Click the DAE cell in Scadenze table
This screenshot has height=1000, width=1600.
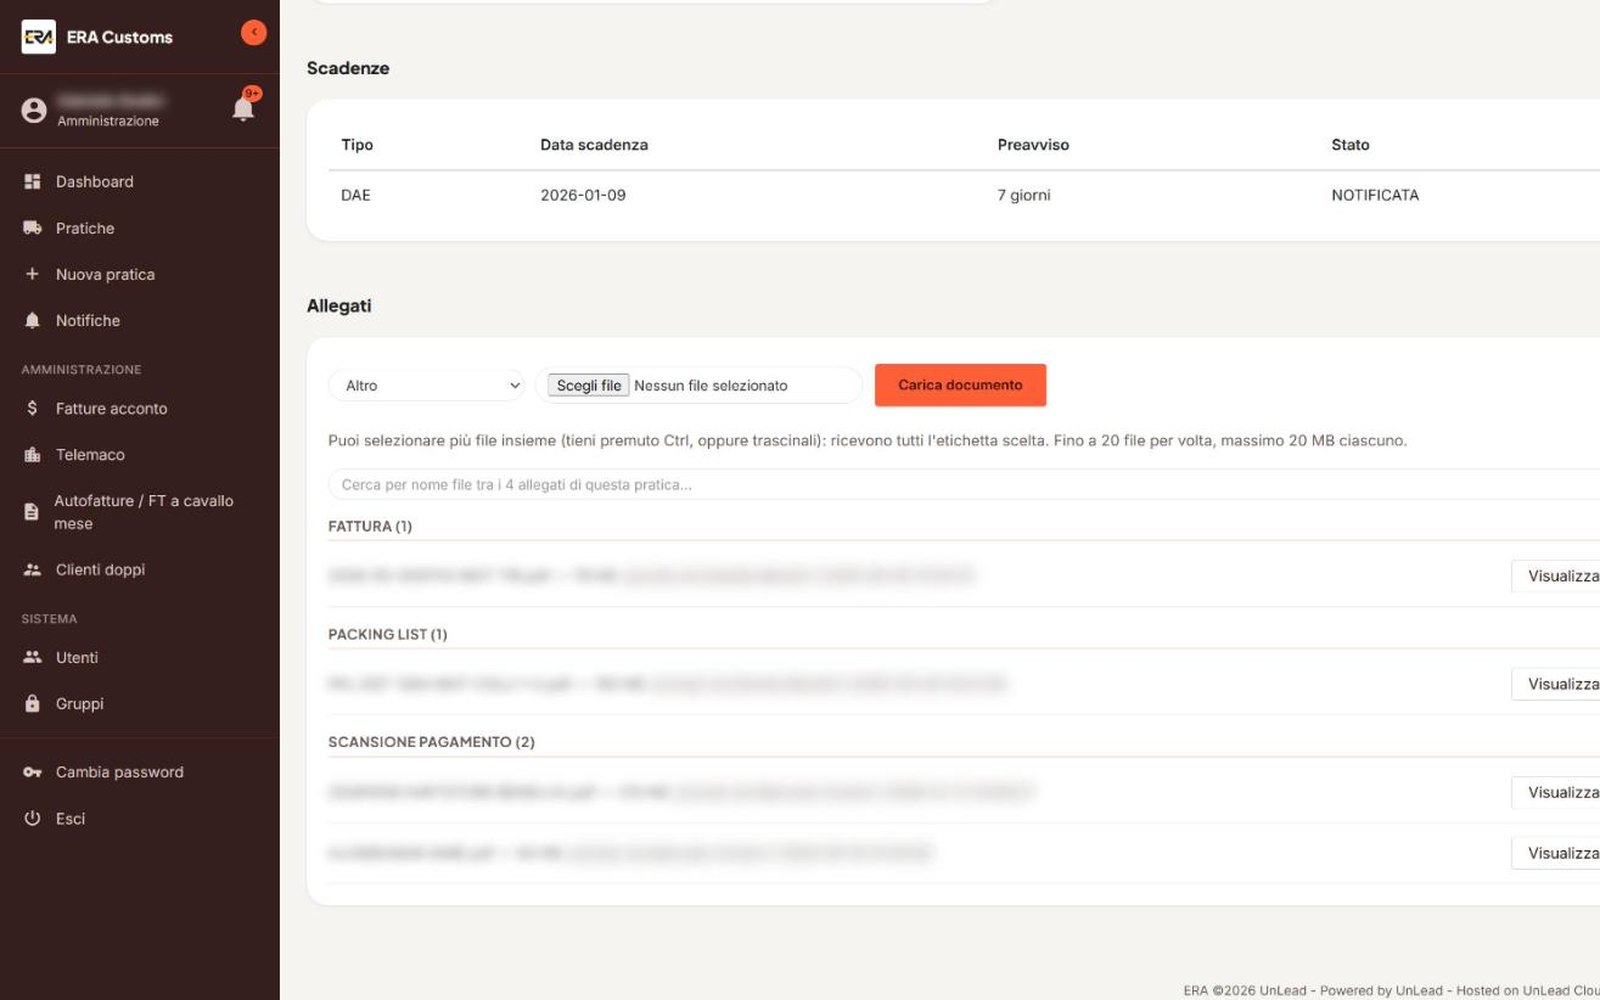pyautogui.click(x=356, y=195)
